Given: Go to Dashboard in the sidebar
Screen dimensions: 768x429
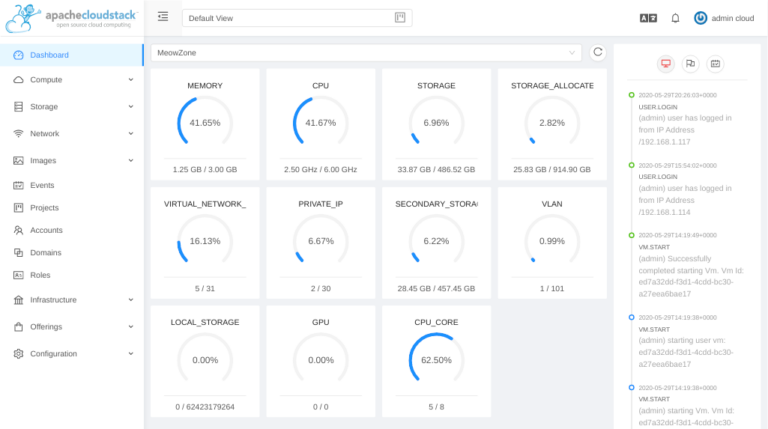Looking at the screenshot, I should 72,55.
